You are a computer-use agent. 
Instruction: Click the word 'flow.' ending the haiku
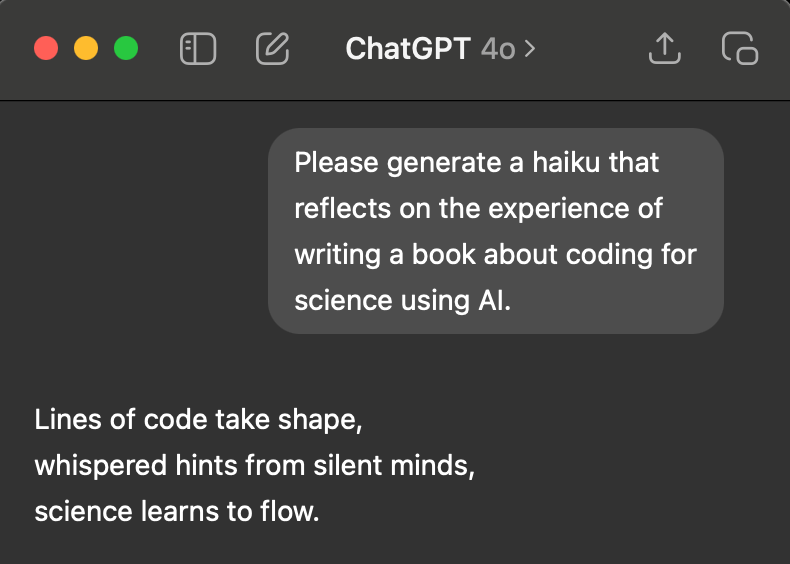tap(290, 511)
